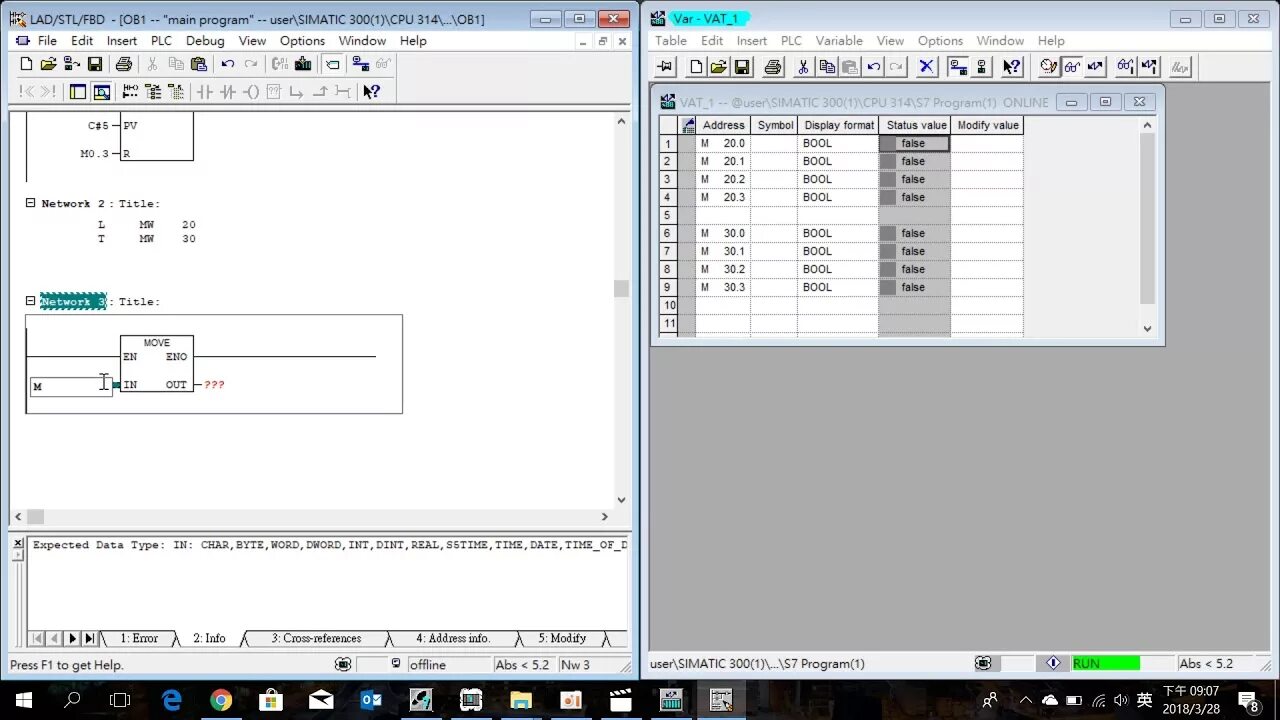
Task: Open Table menu in Var window
Action: (670, 40)
